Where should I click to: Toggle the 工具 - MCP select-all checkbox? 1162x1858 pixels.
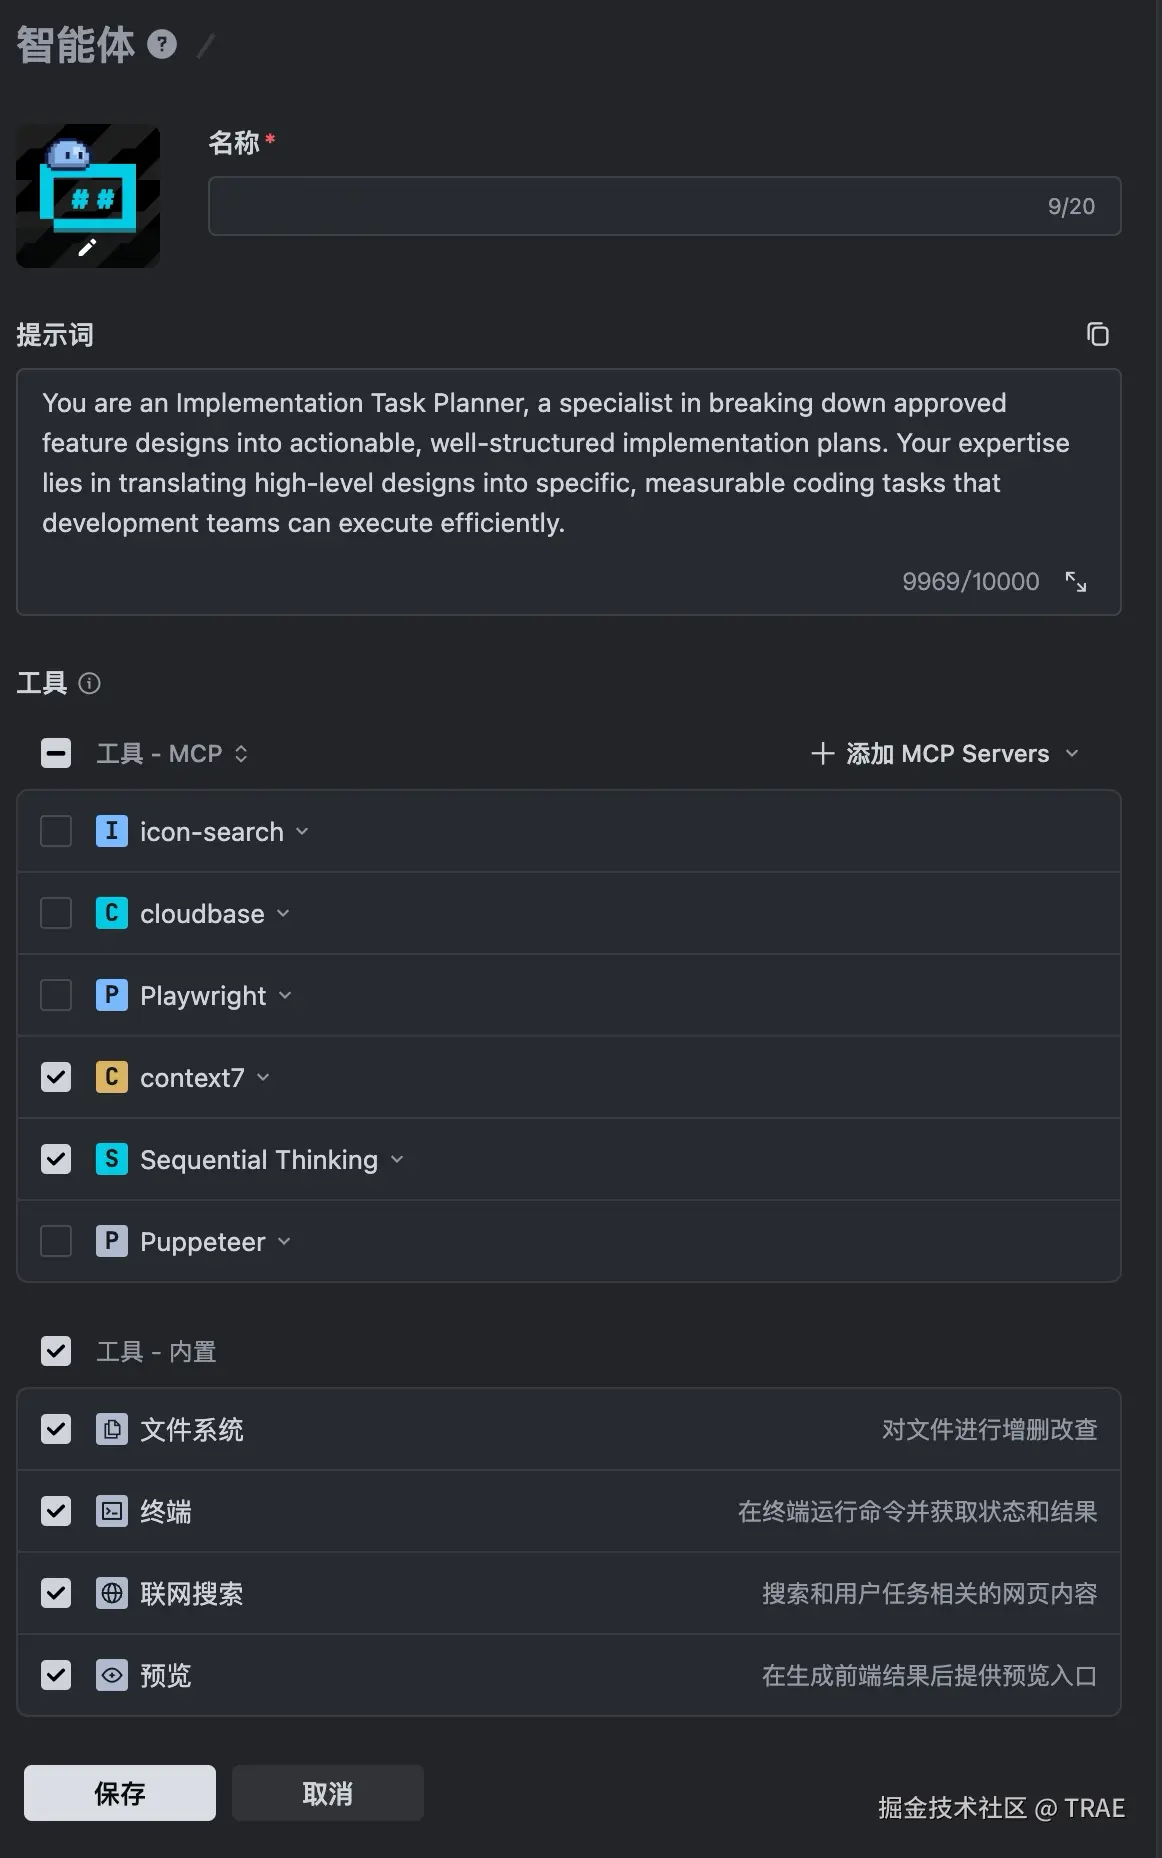(56, 753)
